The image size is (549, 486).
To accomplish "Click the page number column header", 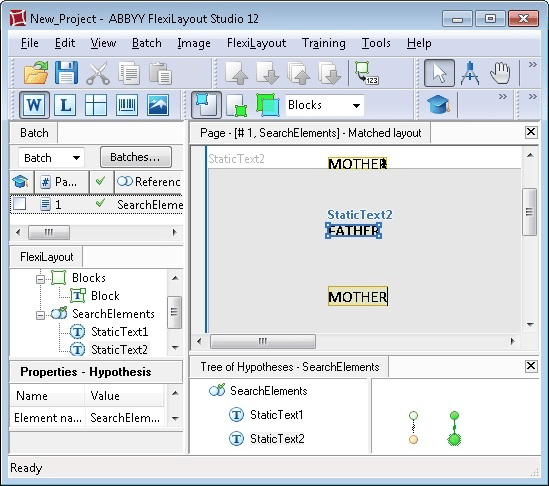I will pyautogui.click(x=62, y=182).
